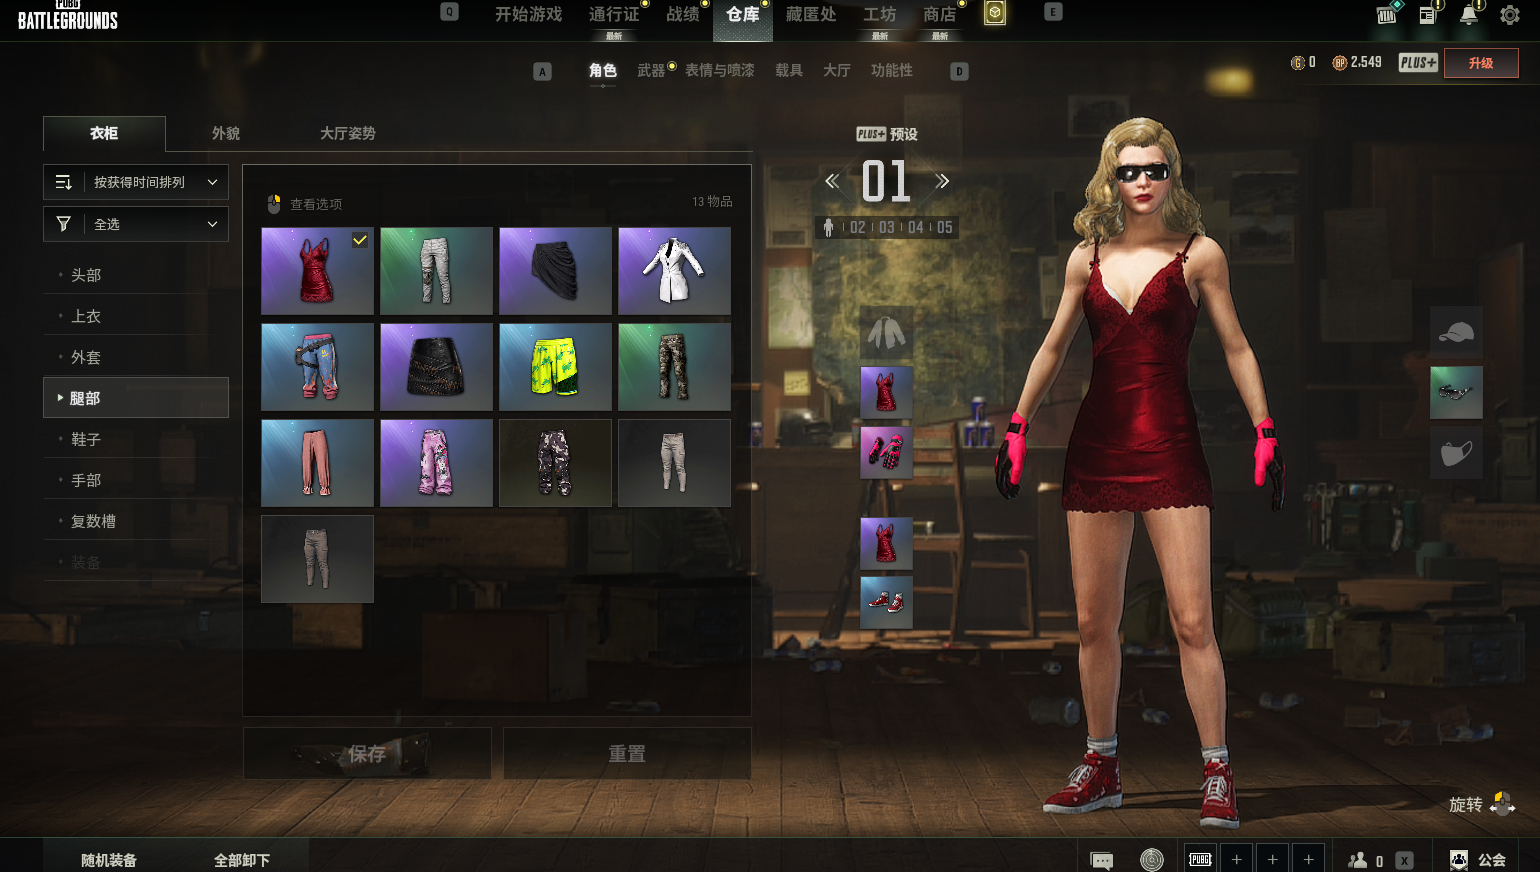Open the news page icon

1427,15
